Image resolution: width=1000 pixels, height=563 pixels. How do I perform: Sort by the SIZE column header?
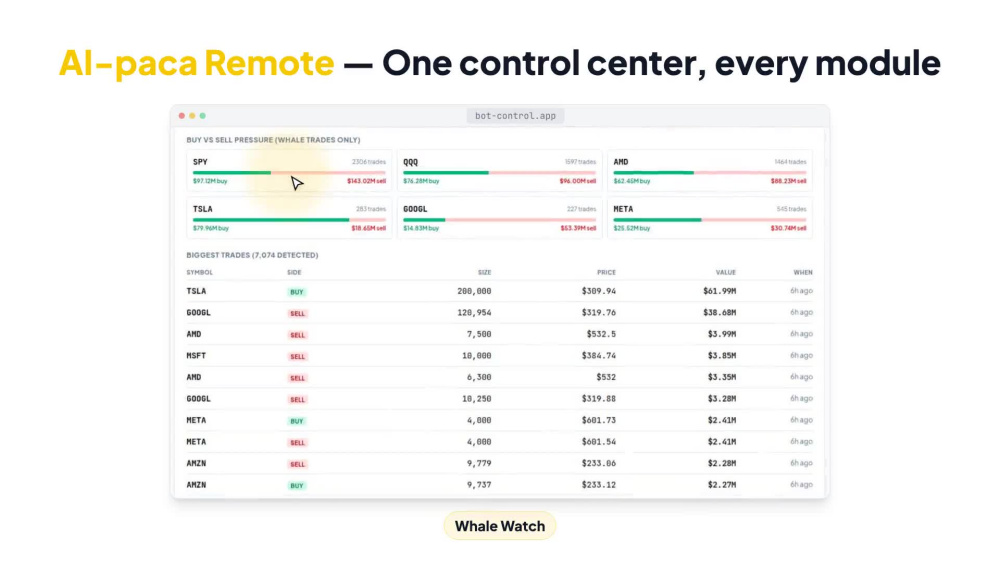point(485,272)
